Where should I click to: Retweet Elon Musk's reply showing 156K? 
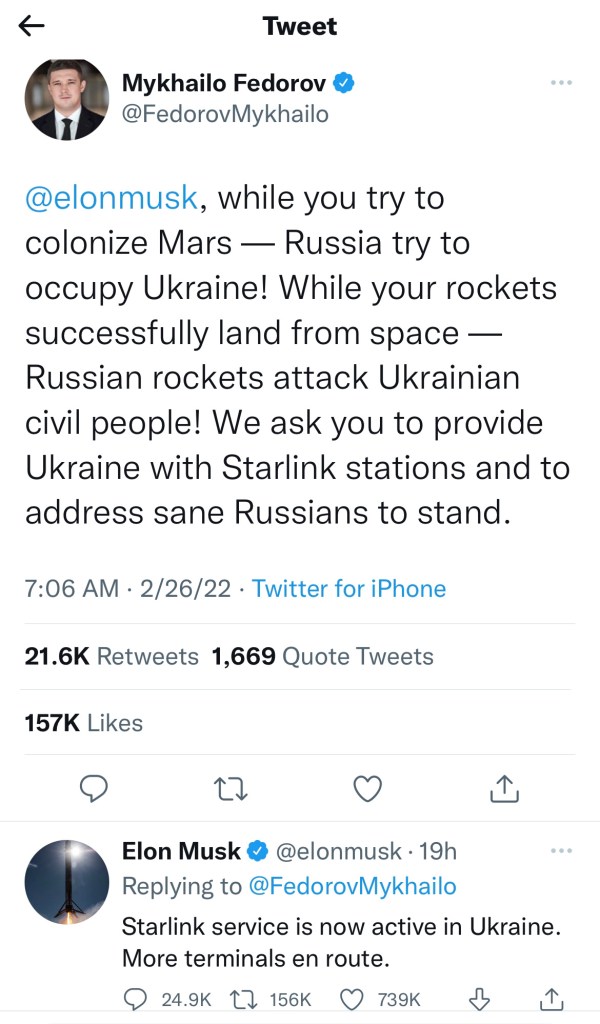coord(274,998)
